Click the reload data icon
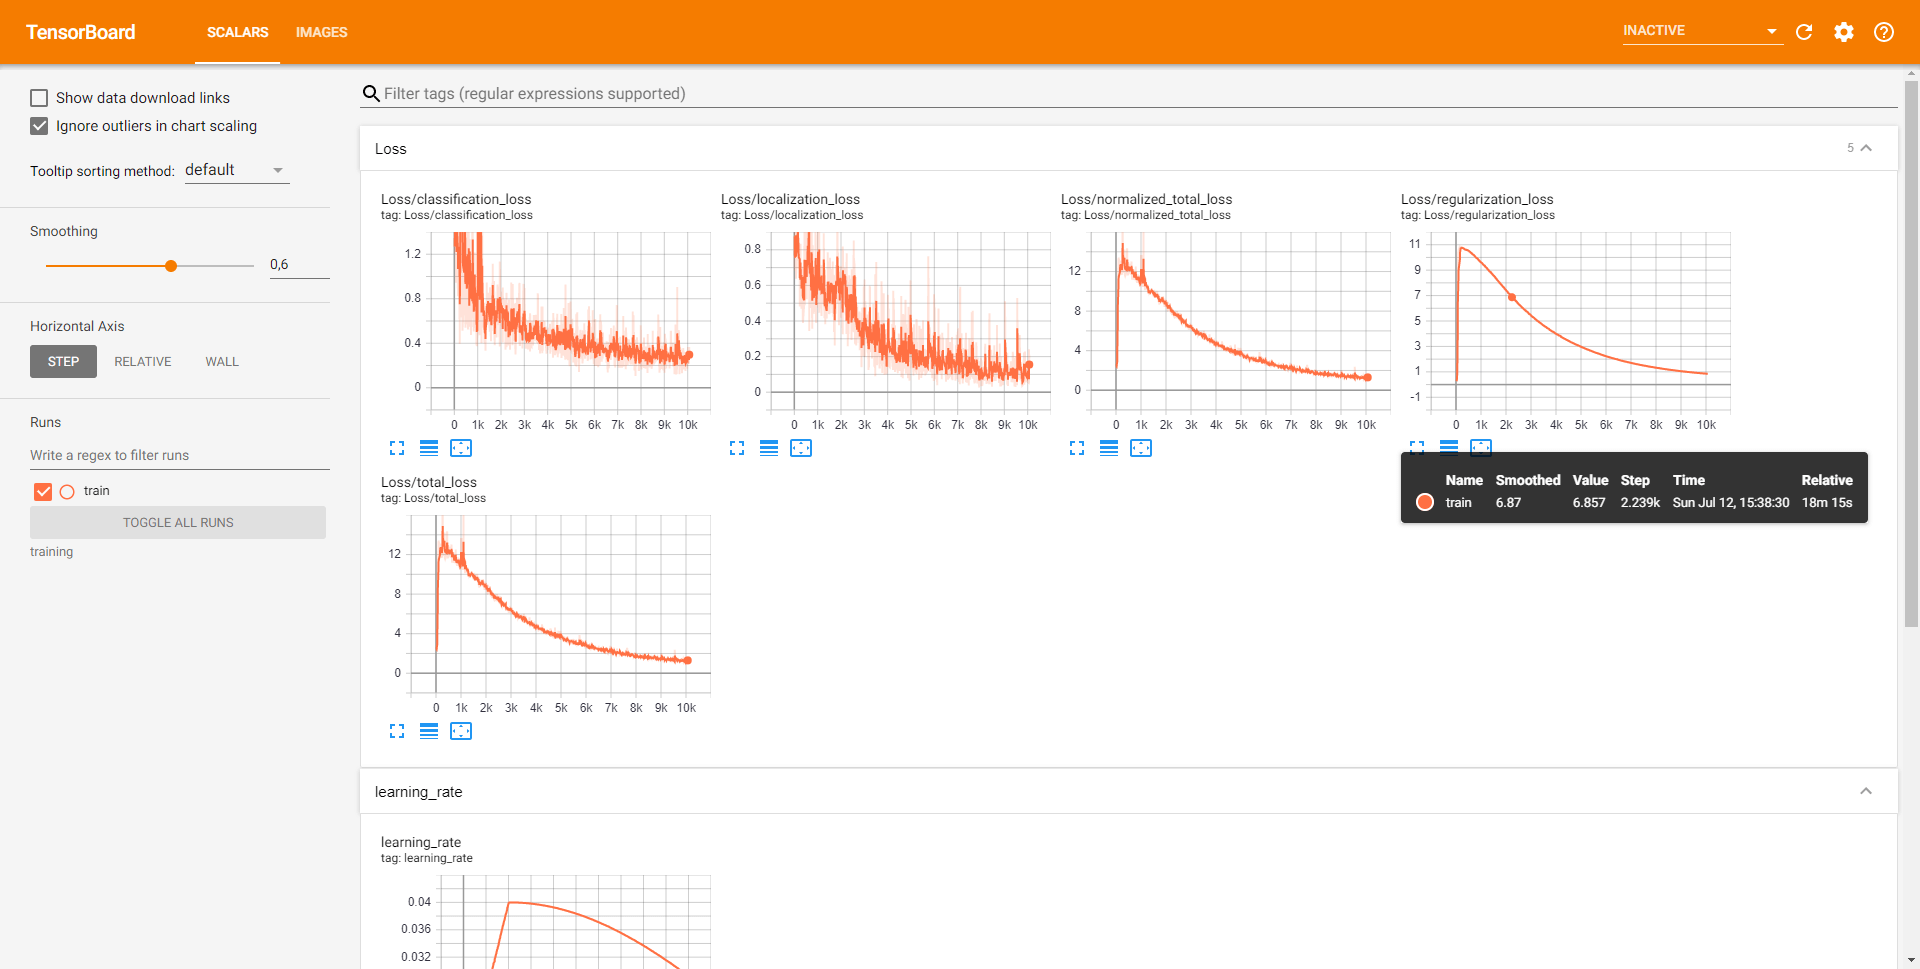Viewport: 1920px width, 969px height. coord(1804,32)
